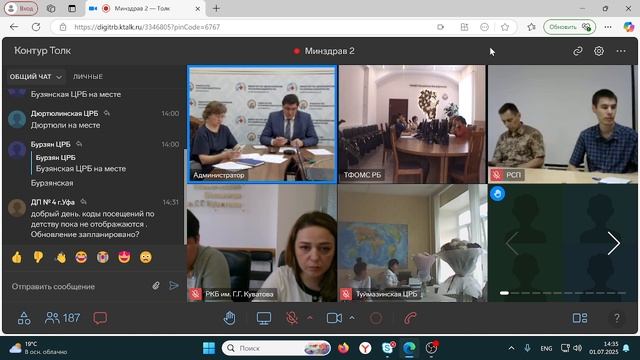Open the shapes apps icon in bottom bar
640x360 pixels.
(24, 318)
